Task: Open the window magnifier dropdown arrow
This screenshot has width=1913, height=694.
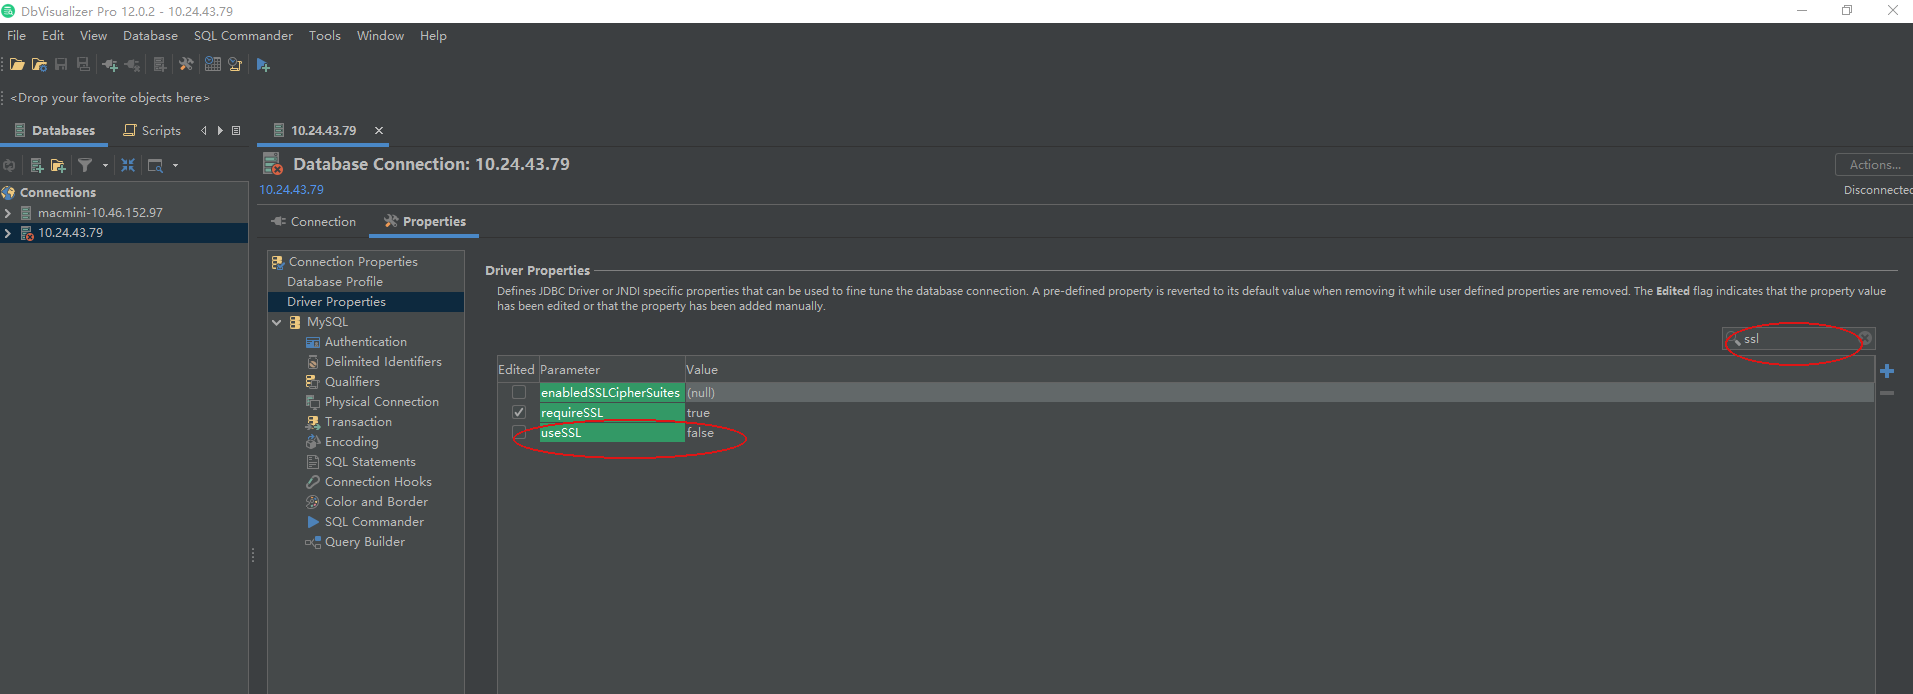Action: (175, 165)
